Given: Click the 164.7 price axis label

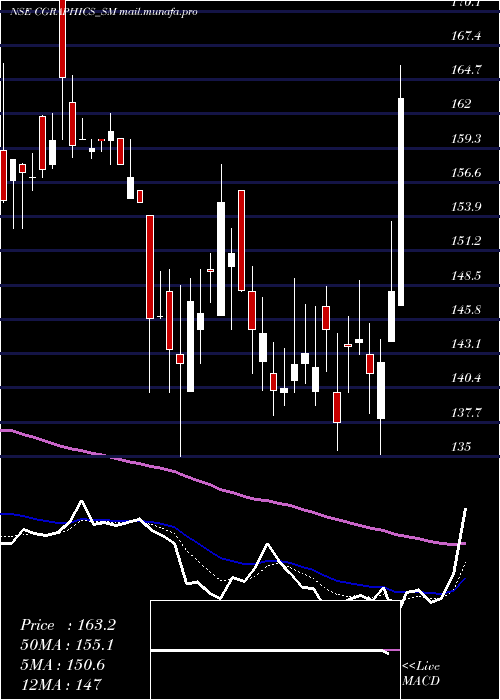Looking at the screenshot, I should click(467, 70).
